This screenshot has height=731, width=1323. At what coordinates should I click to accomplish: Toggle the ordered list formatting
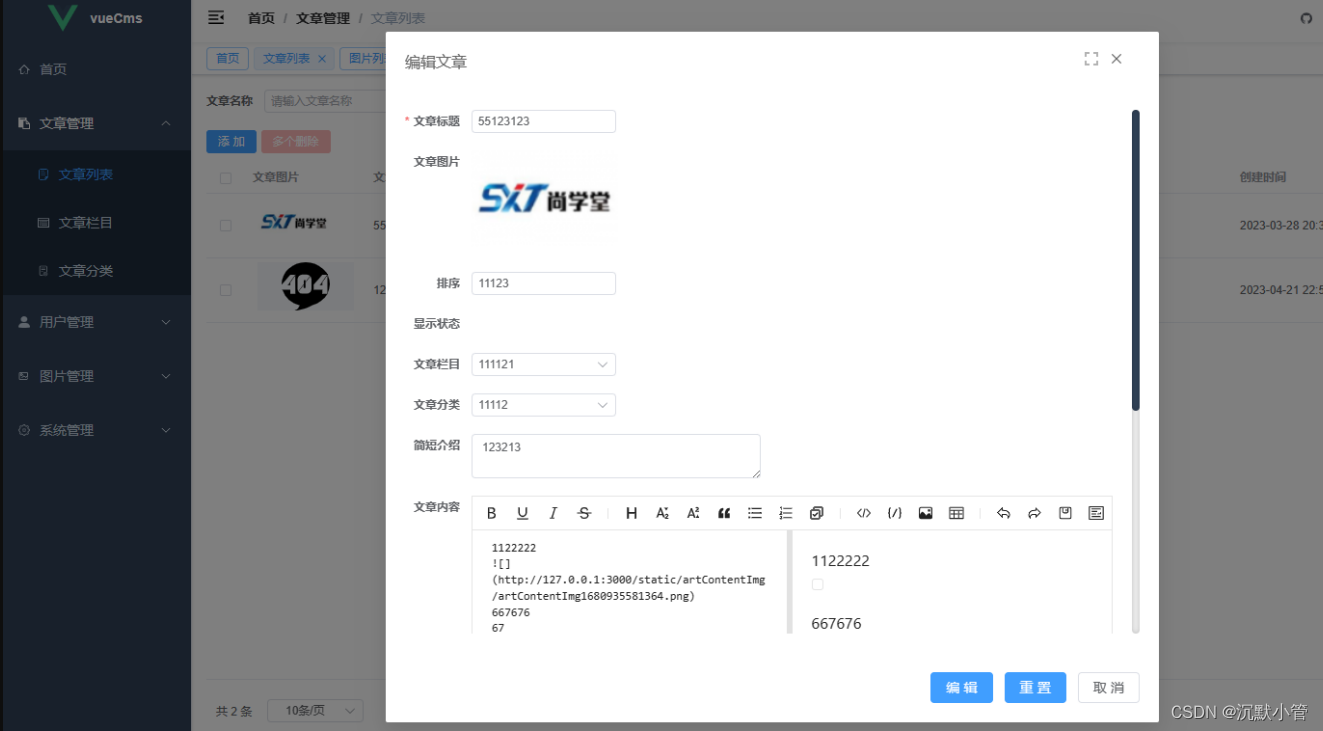click(x=785, y=513)
